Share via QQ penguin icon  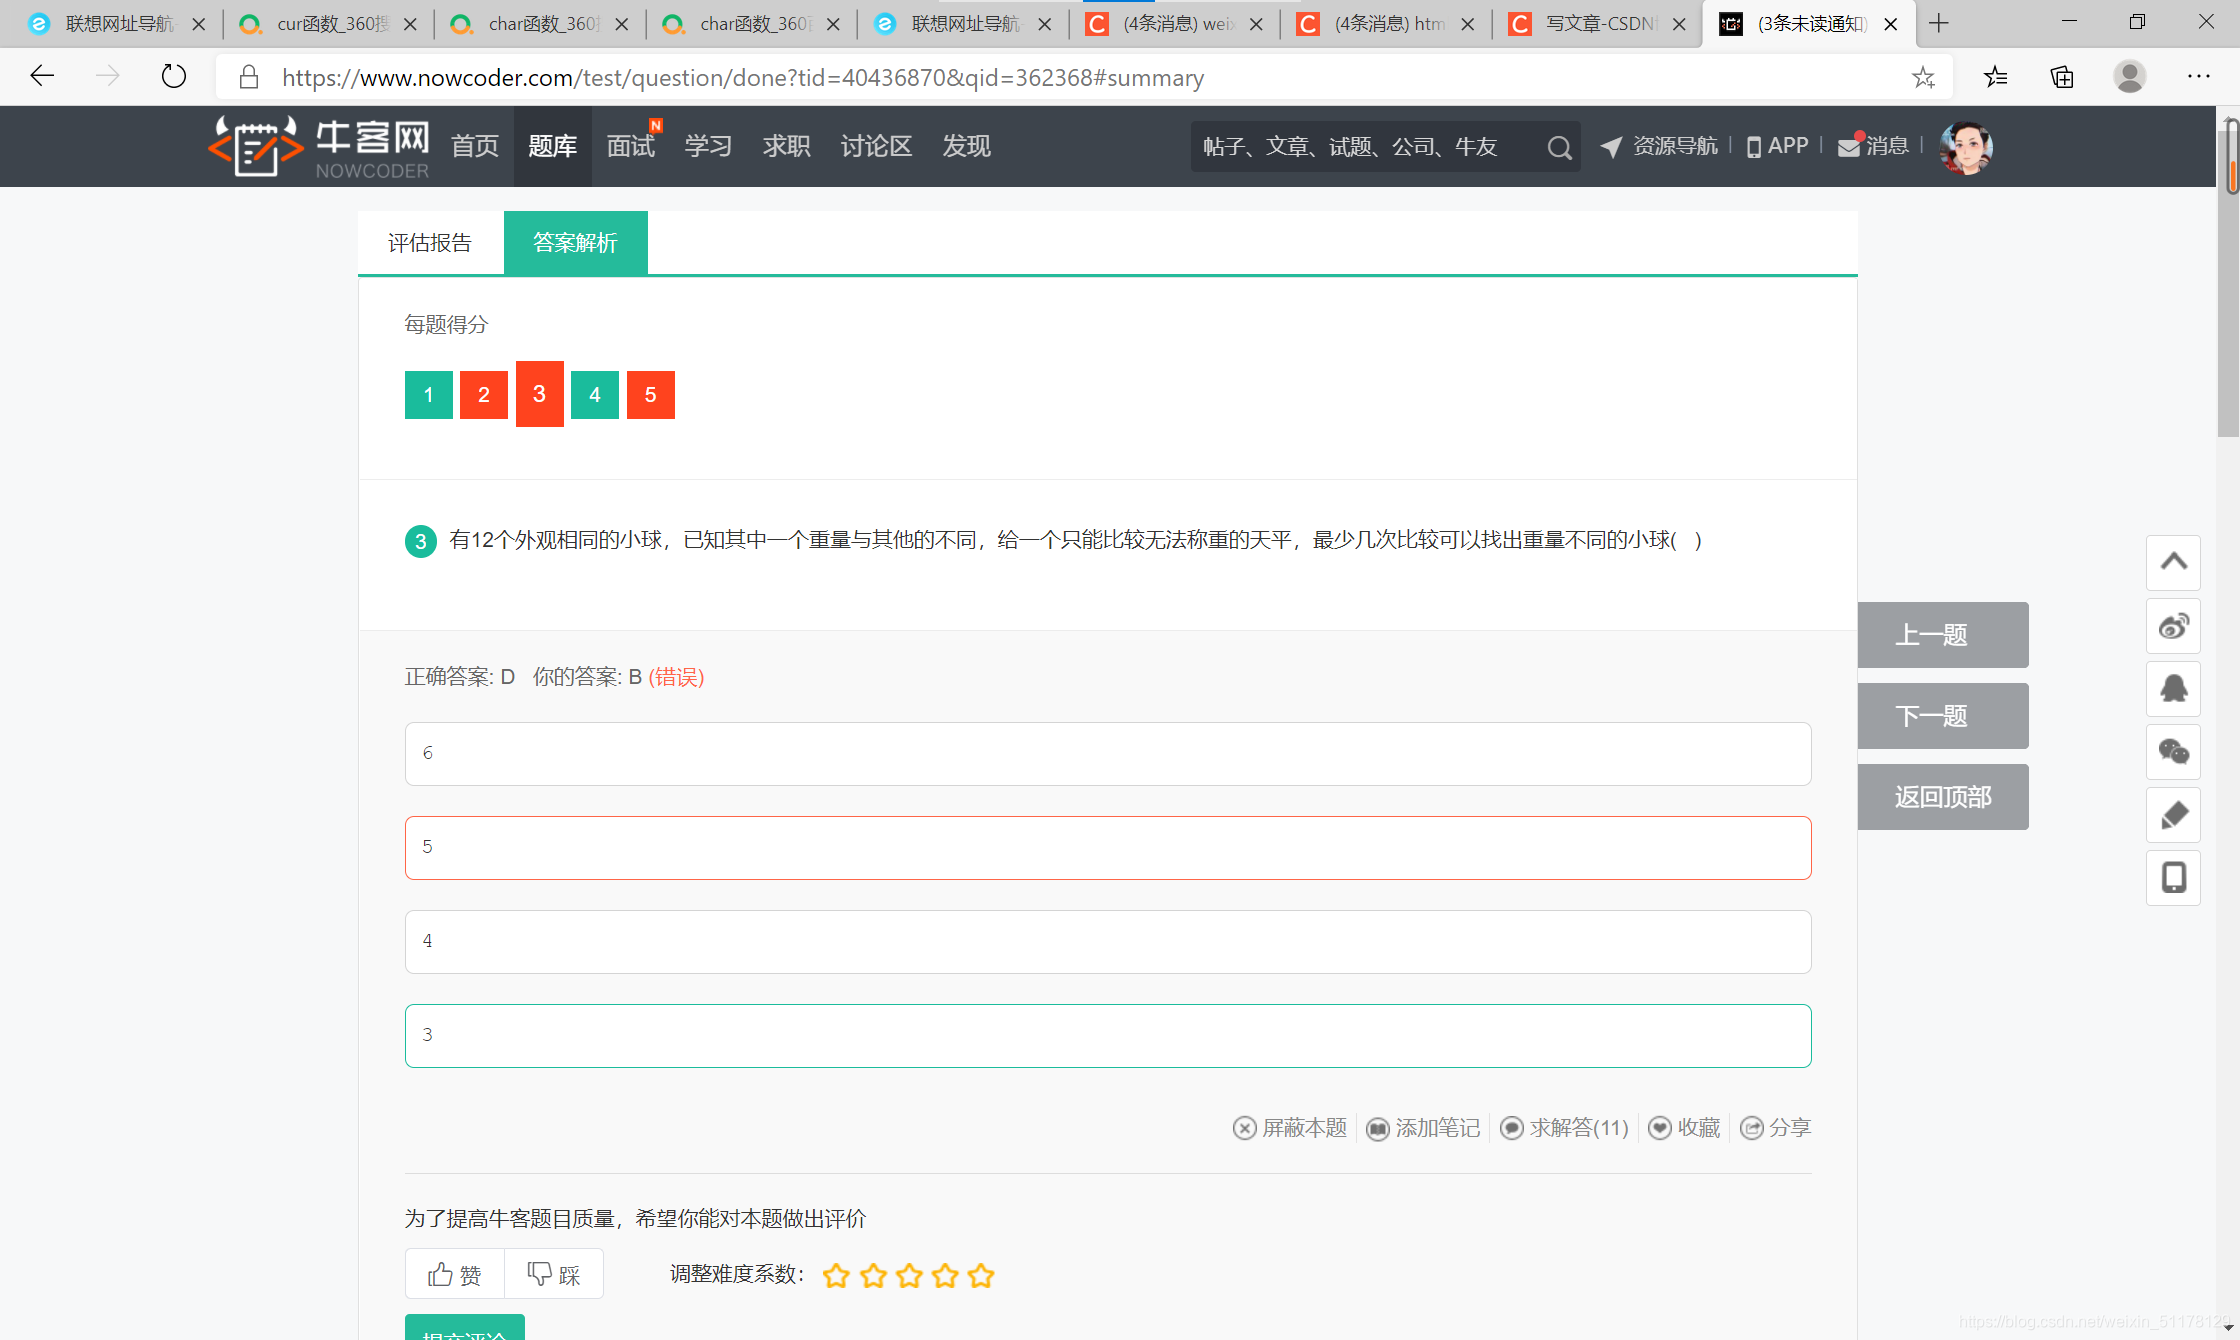point(2173,689)
